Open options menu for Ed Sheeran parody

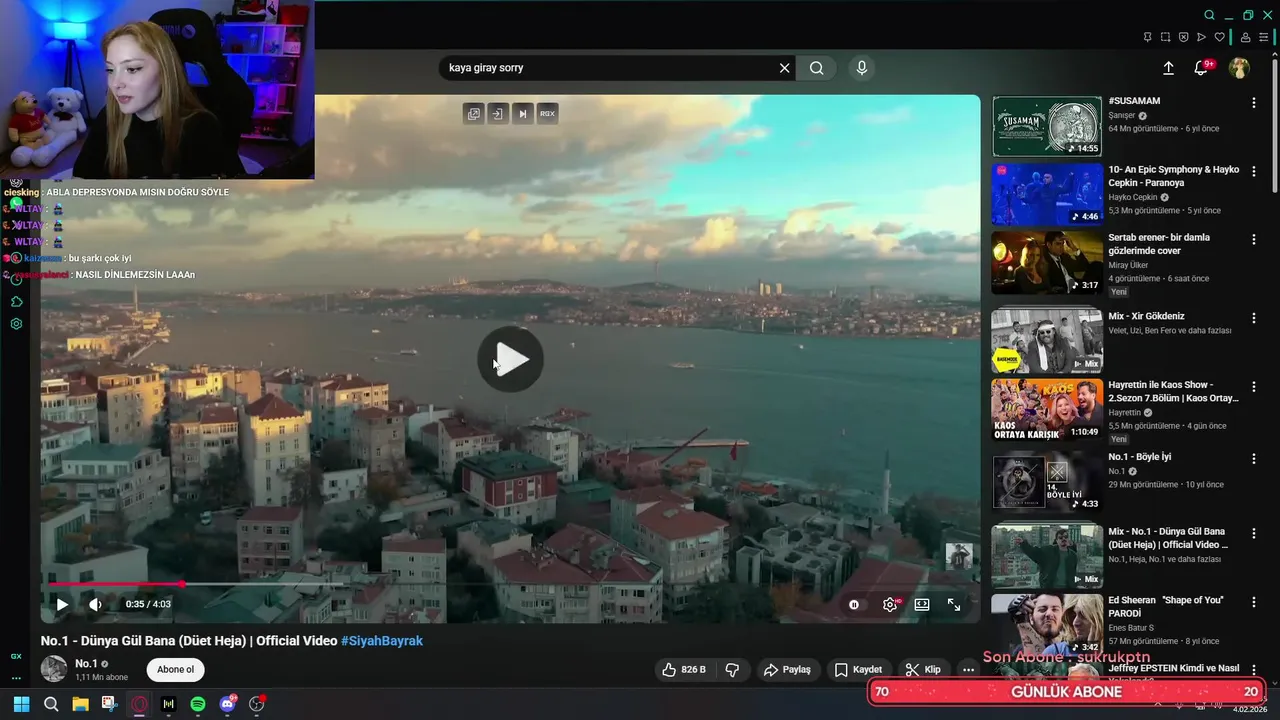[x=1254, y=602]
